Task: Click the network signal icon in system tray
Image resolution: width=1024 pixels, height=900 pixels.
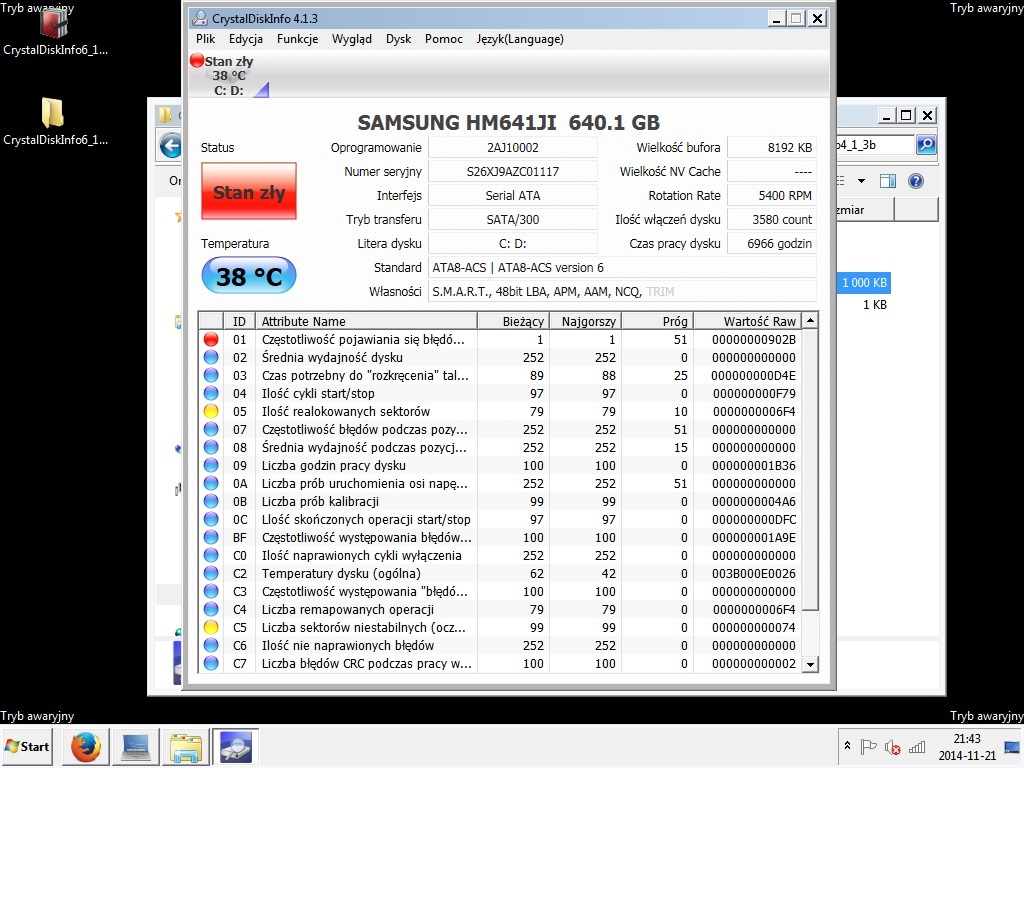Action: pyautogui.click(x=917, y=747)
